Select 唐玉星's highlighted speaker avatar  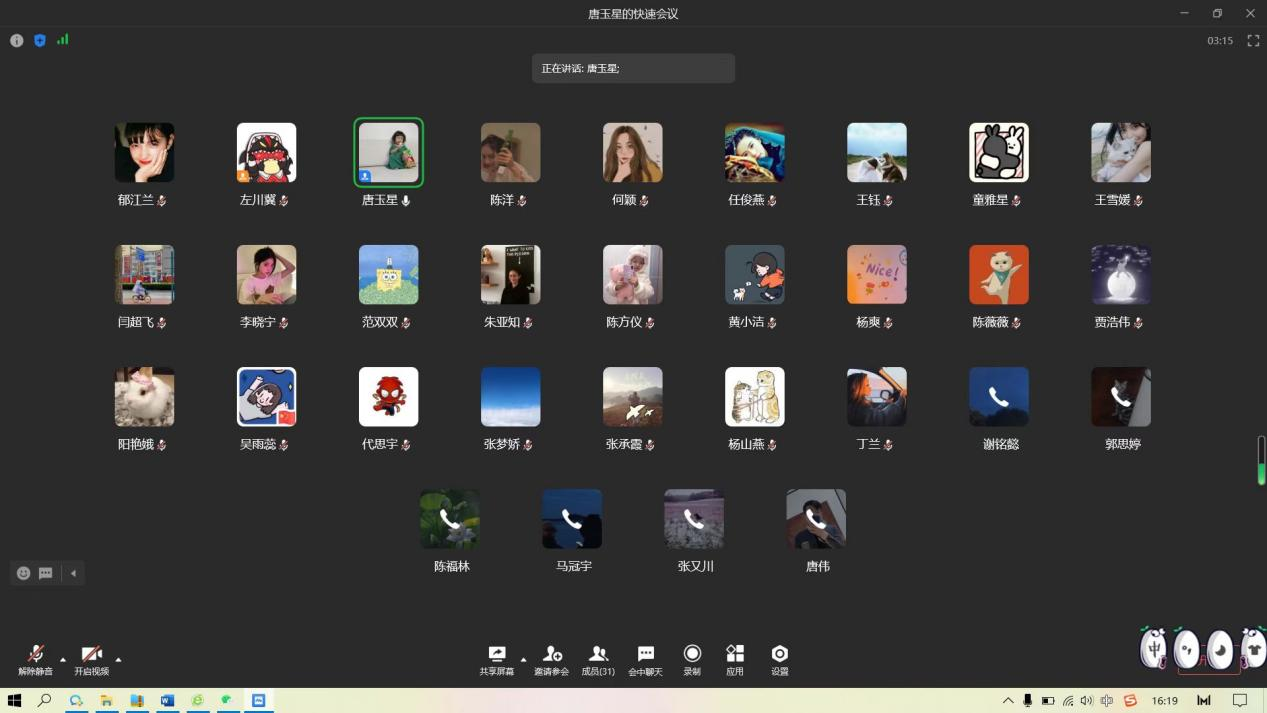point(388,152)
